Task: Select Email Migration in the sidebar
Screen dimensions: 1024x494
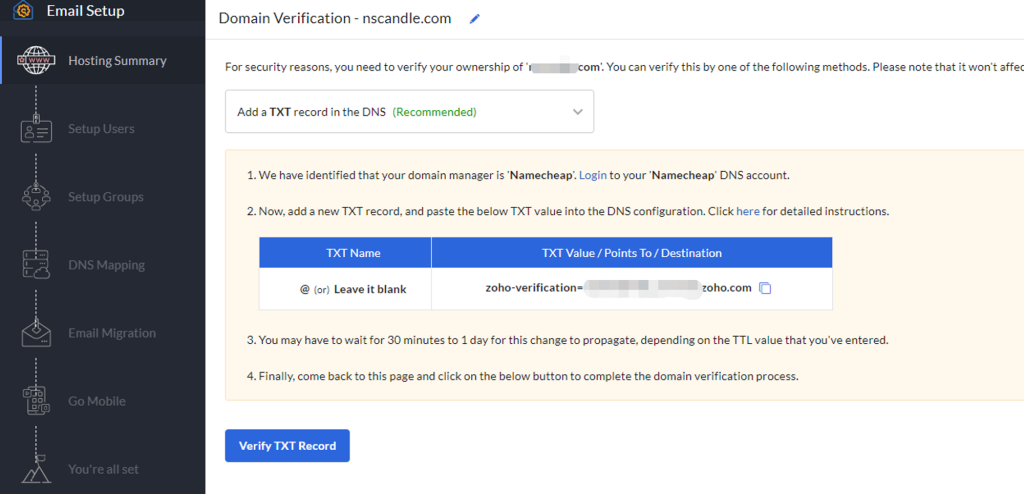Action: click(112, 333)
